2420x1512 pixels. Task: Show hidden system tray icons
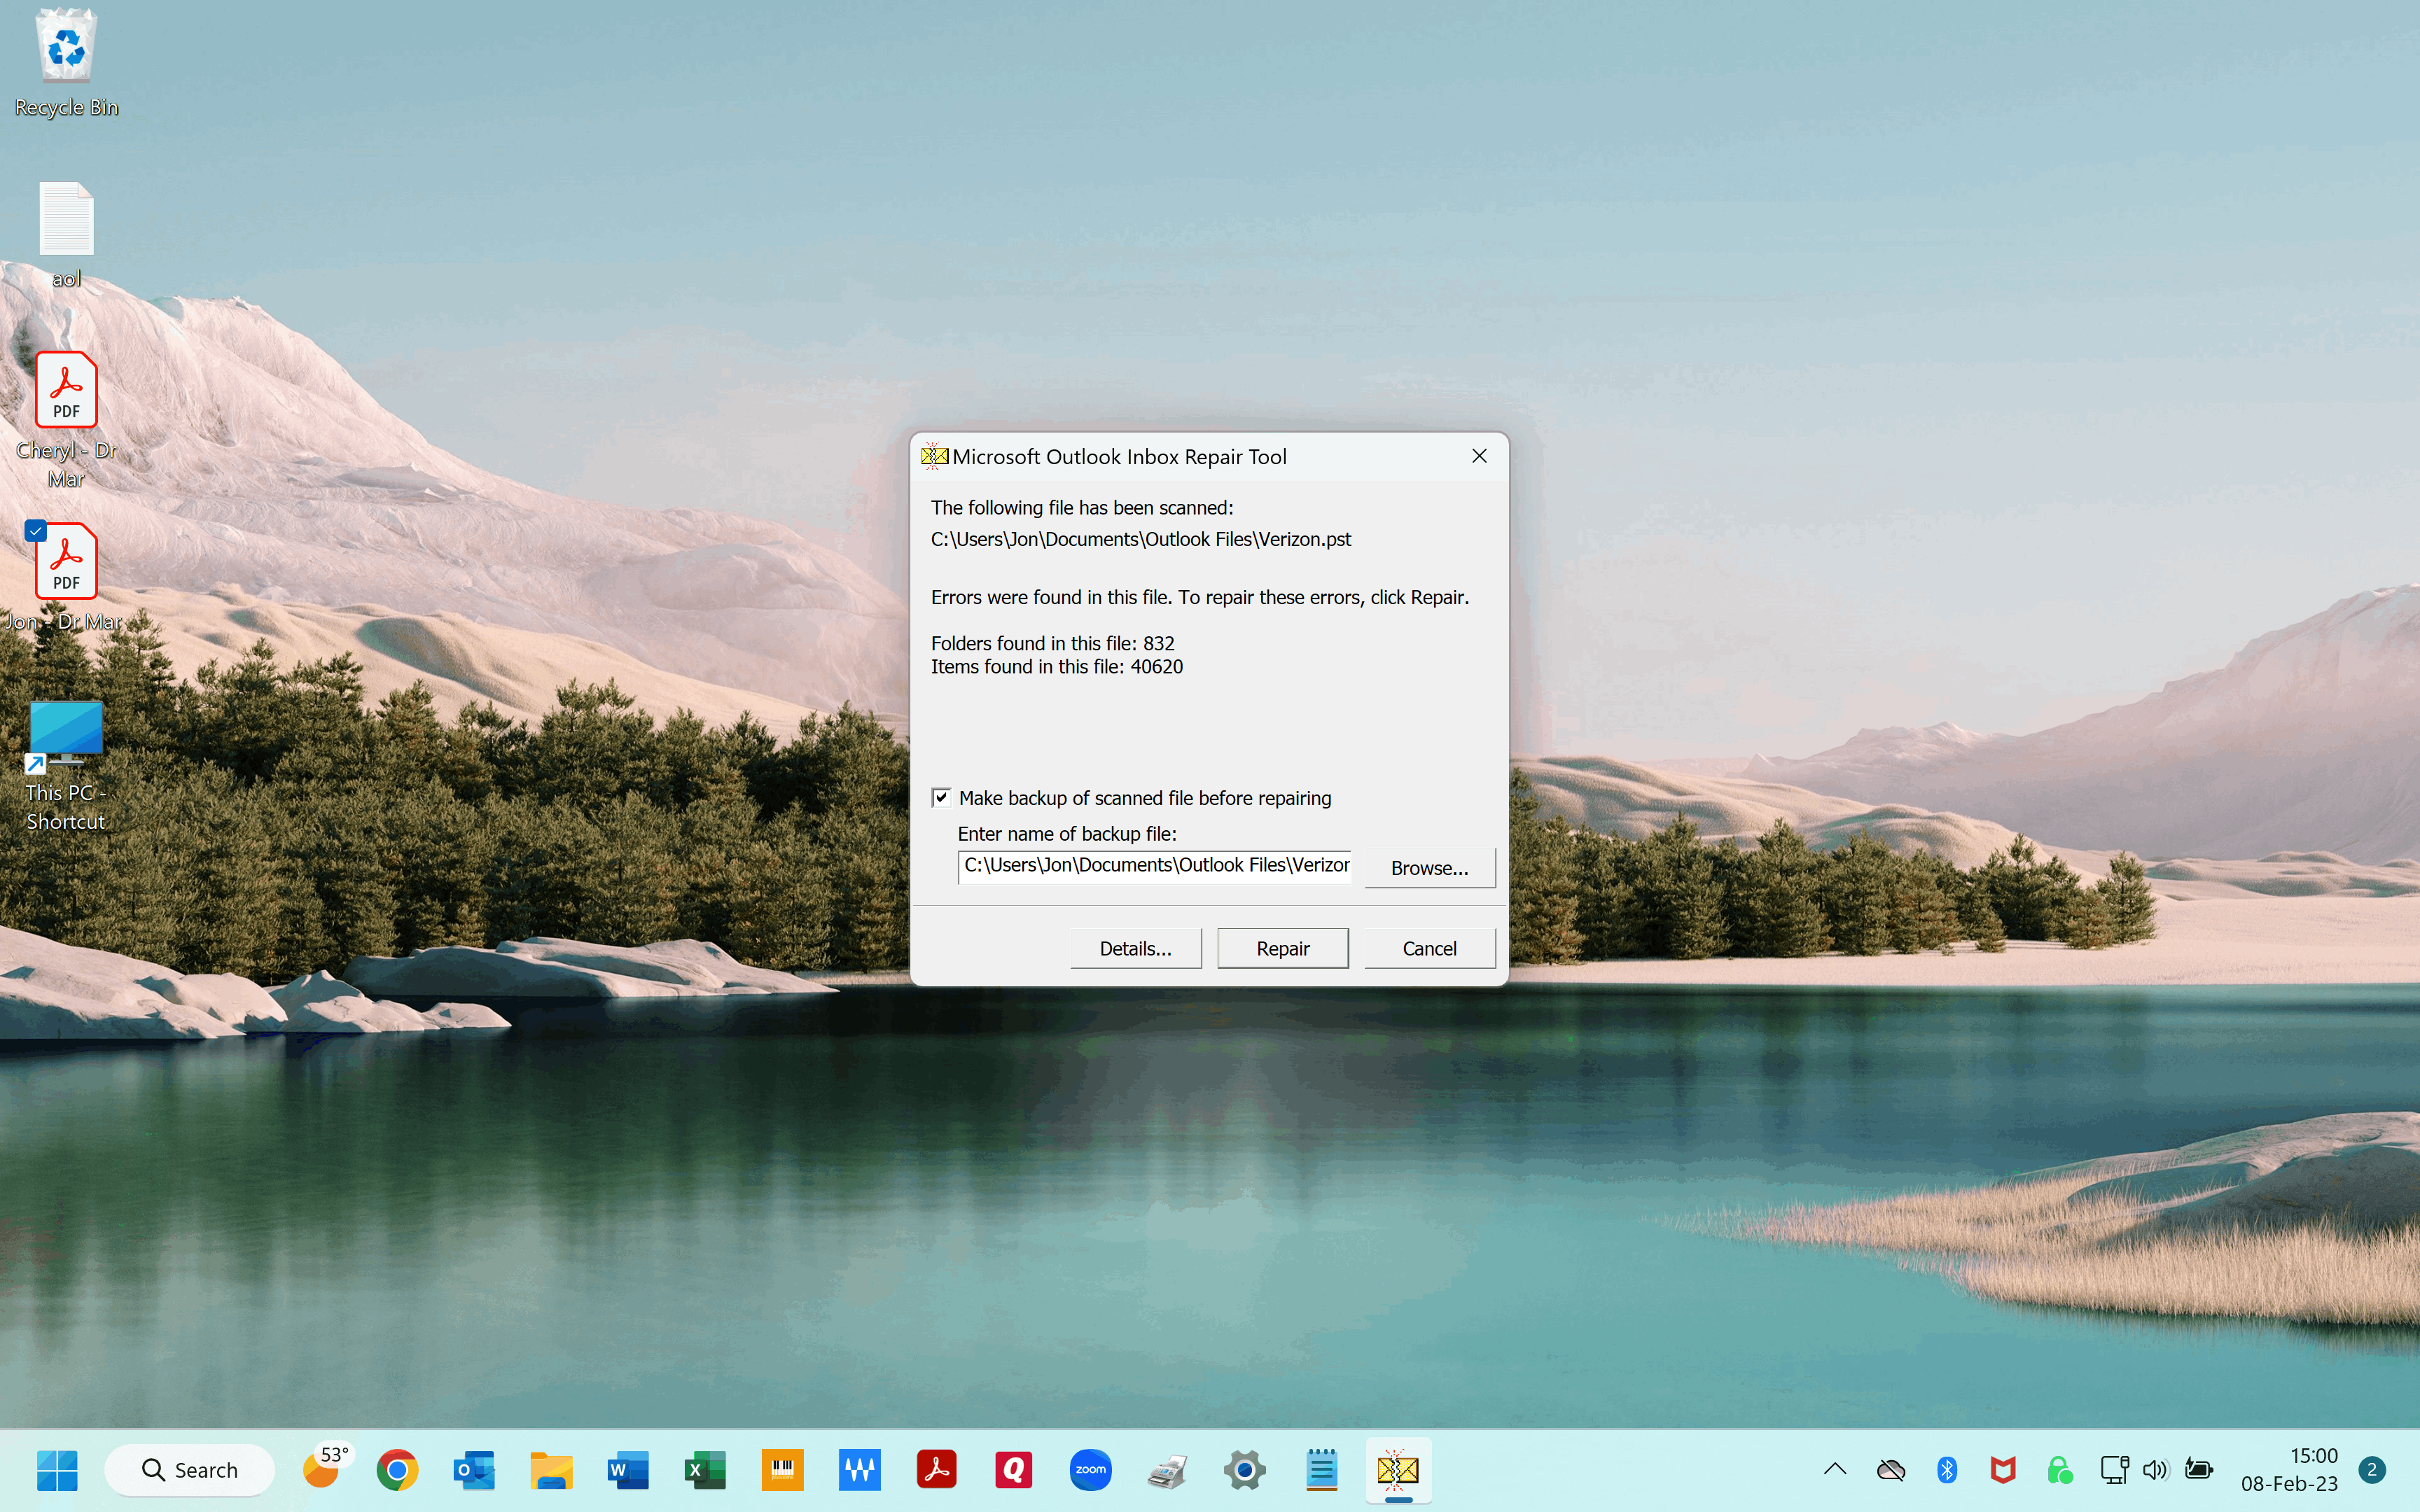pos(1835,1469)
